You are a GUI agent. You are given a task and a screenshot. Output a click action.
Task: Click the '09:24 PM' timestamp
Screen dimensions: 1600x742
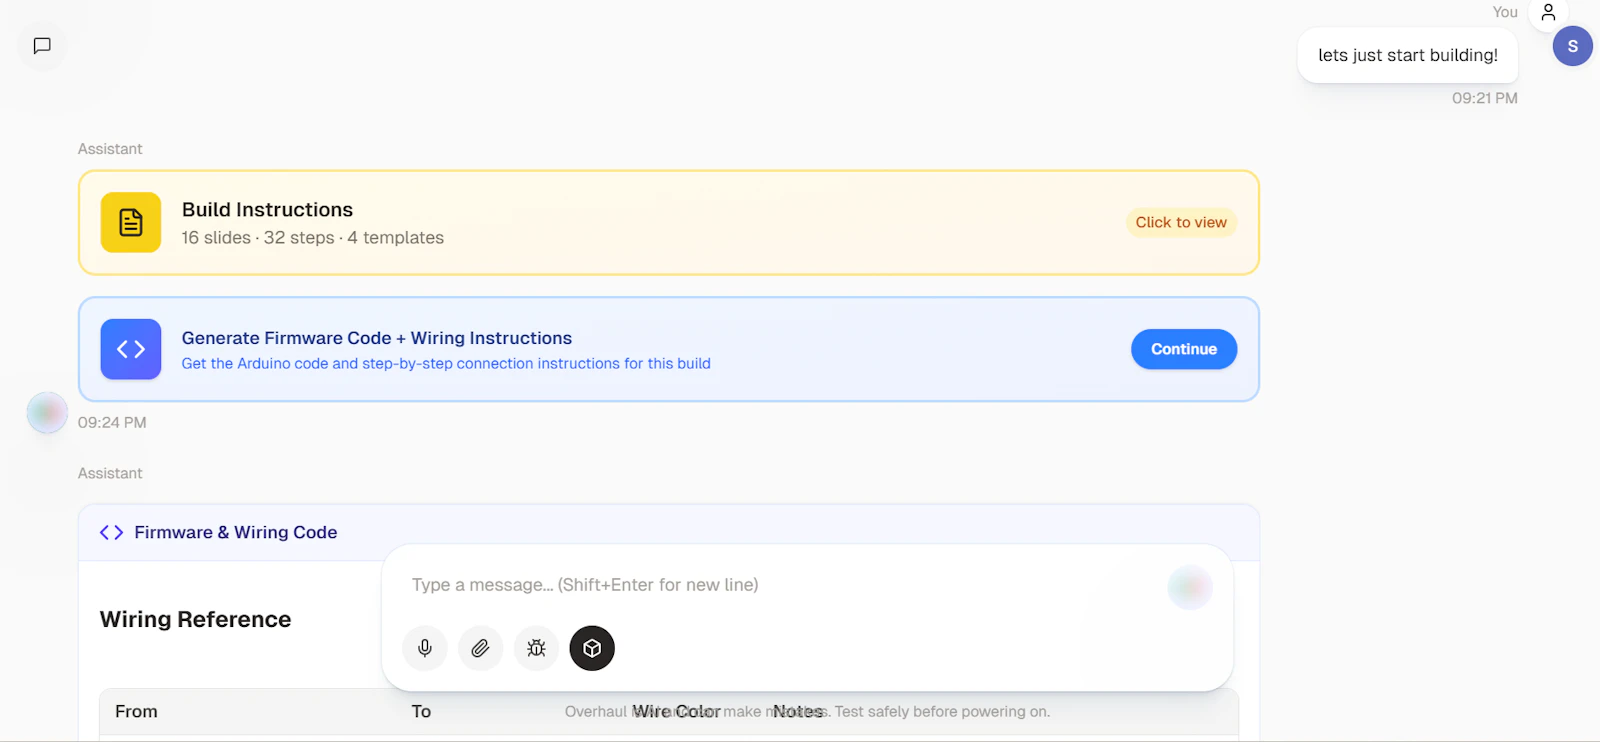(x=112, y=422)
